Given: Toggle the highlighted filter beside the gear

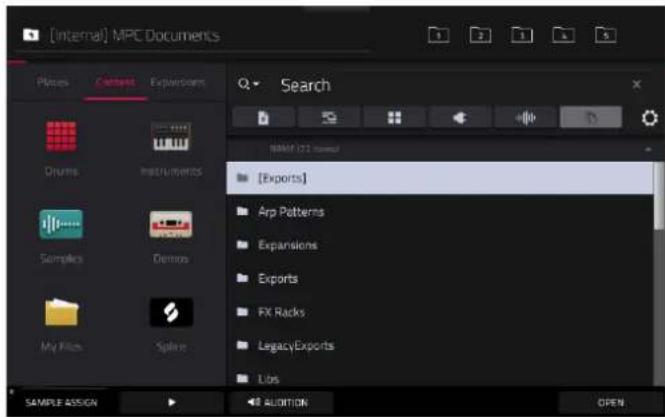Looking at the screenshot, I should tap(591, 118).
